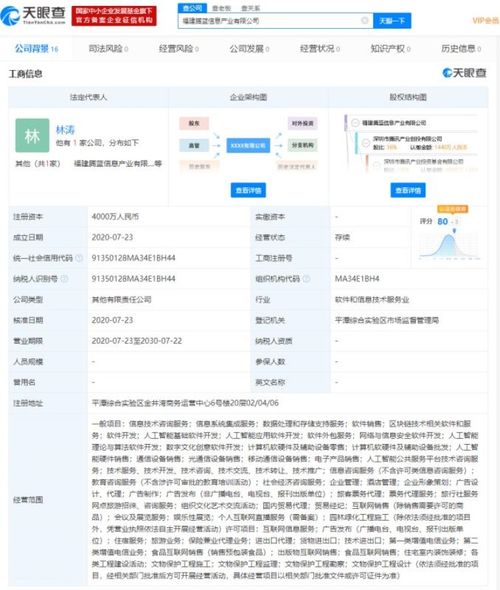The image size is (500, 590).
Task: Click the 企业架构图 column header
Action: tap(248, 97)
